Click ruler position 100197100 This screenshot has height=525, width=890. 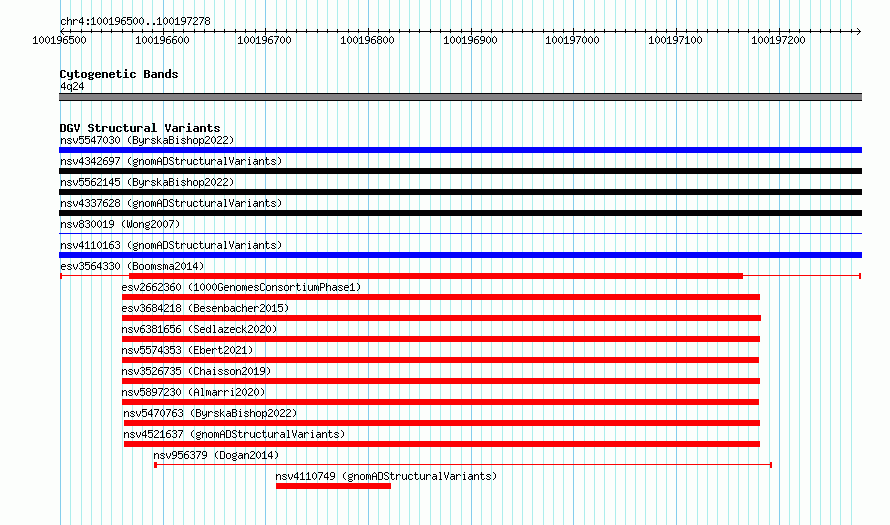click(675, 40)
